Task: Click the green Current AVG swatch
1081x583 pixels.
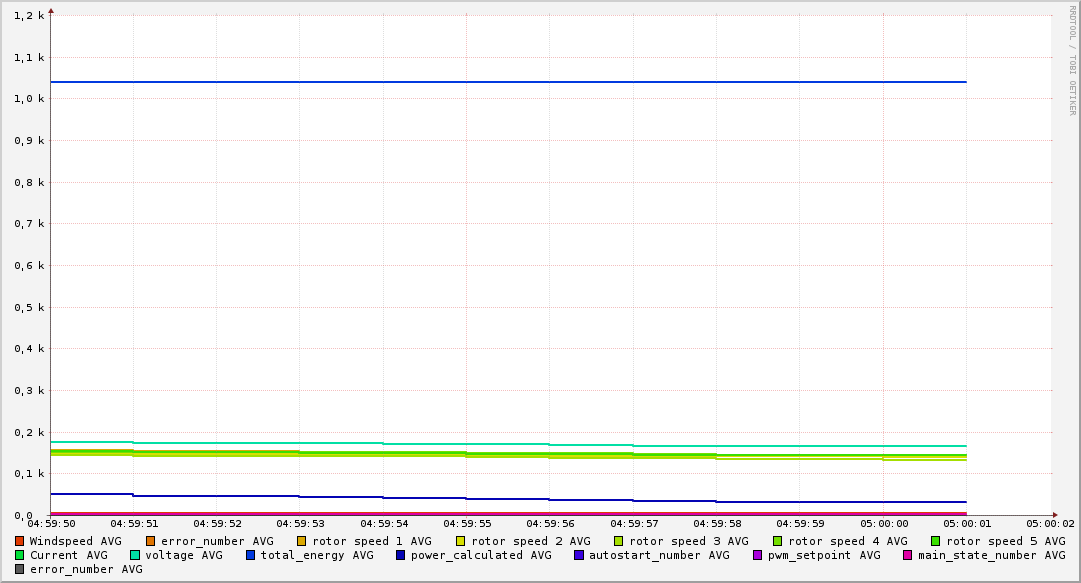Action: pyautogui.click(x=19, y=555)
